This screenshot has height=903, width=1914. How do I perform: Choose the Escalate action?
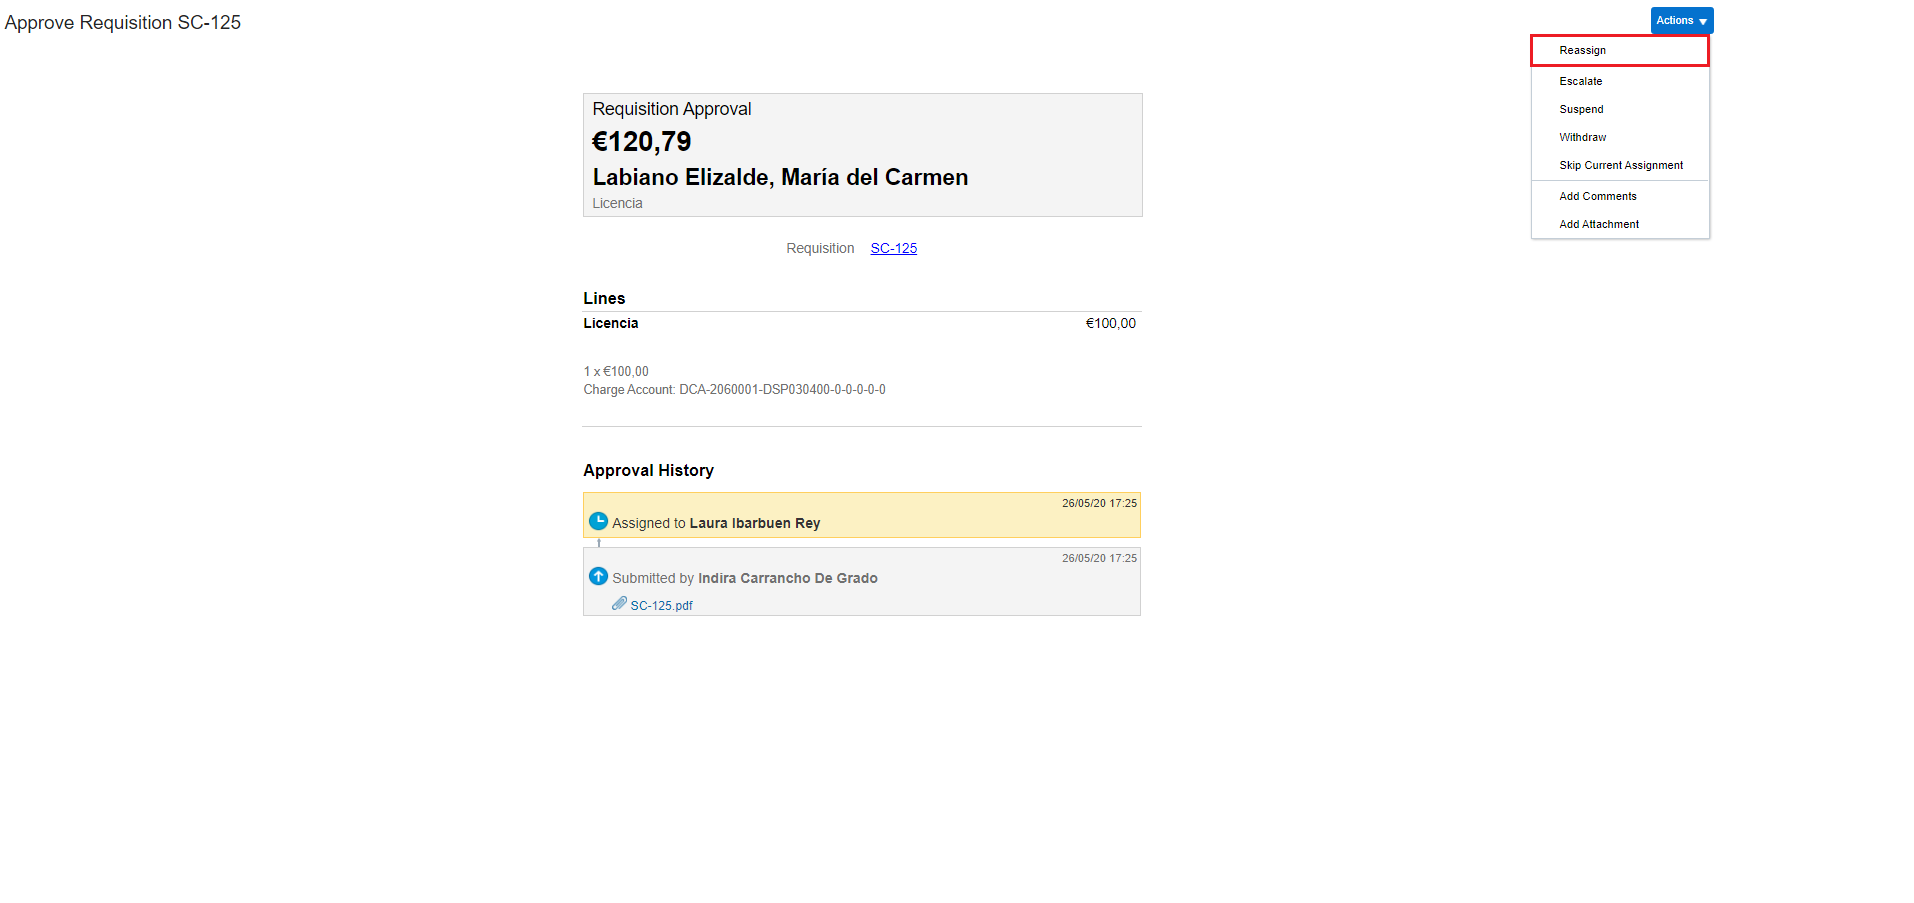1580,81
